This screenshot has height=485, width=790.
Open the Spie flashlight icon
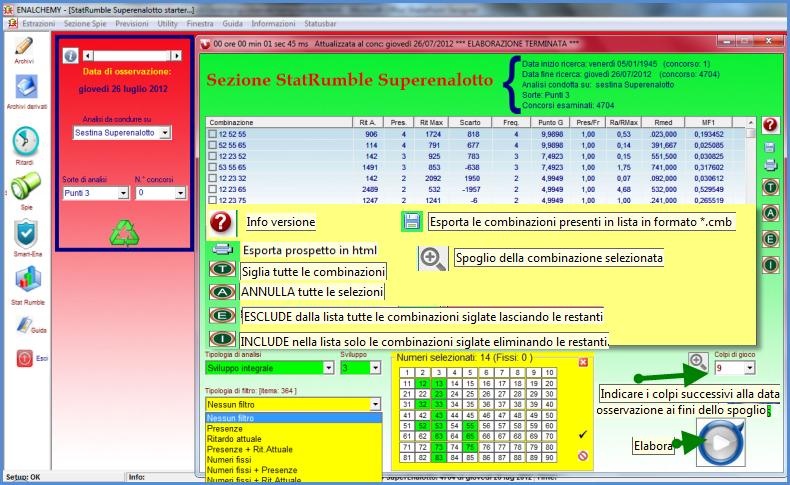(x=26, y=186)
